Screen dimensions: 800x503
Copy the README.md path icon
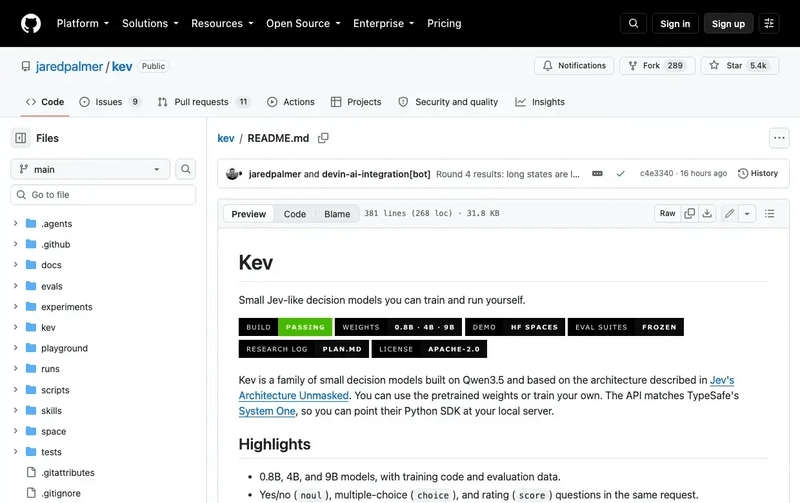coord(323,138)
